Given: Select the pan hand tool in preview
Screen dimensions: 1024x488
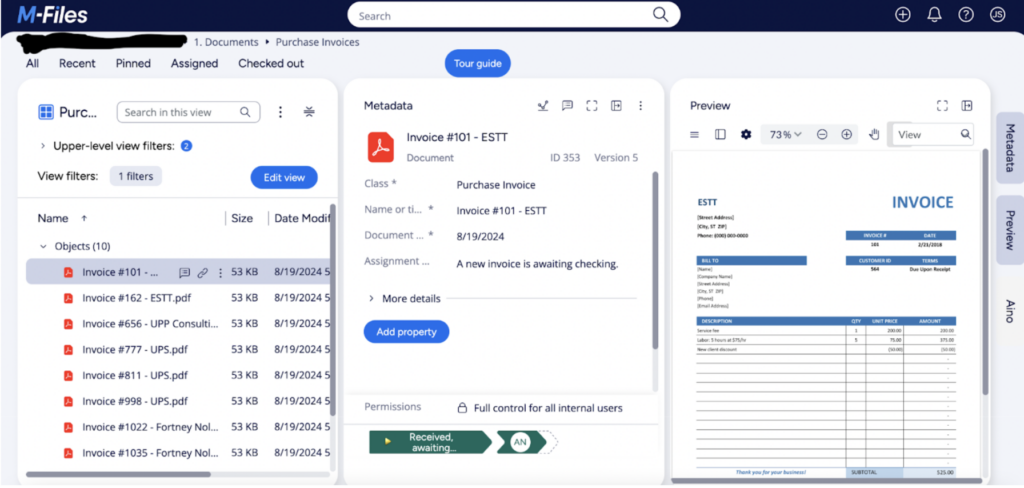Looking at the screenshot, I should point(874,135).
